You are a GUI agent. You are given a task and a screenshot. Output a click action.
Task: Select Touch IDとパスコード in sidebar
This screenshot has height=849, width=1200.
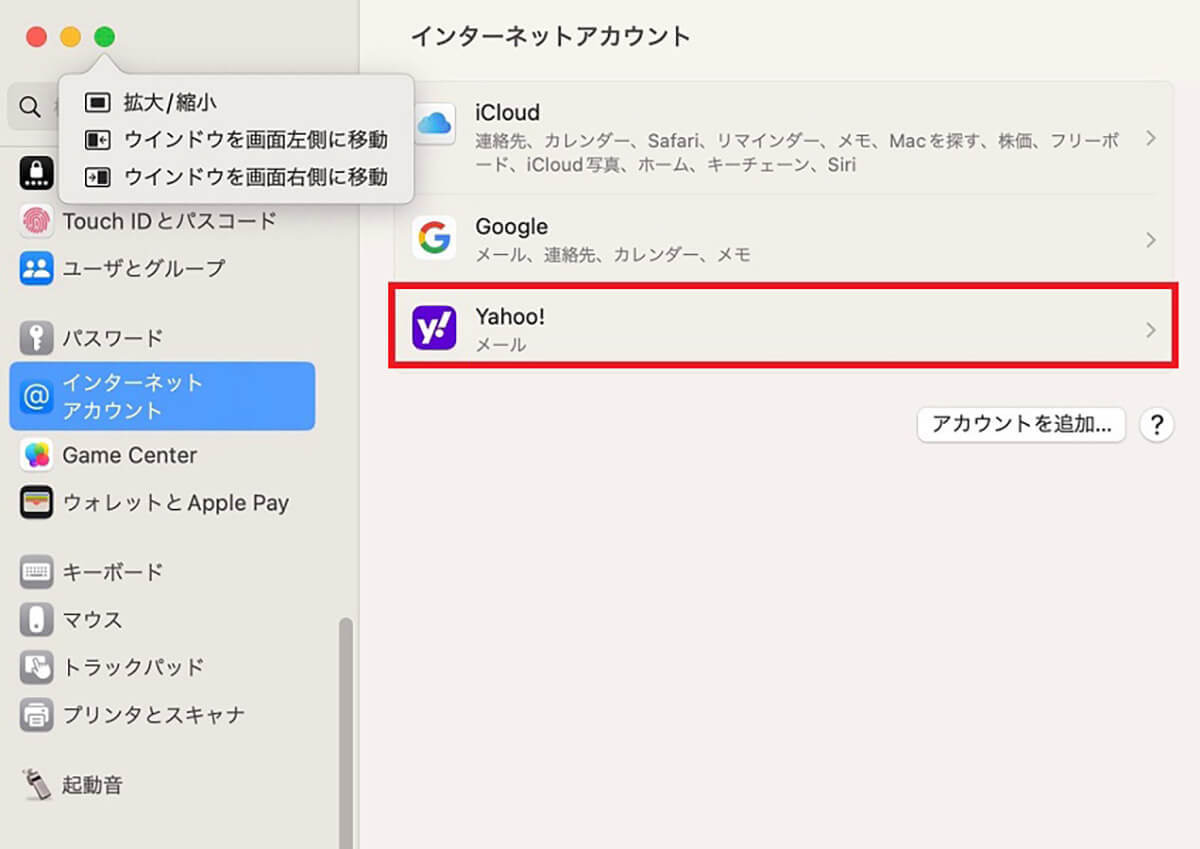tap(162, 221)
